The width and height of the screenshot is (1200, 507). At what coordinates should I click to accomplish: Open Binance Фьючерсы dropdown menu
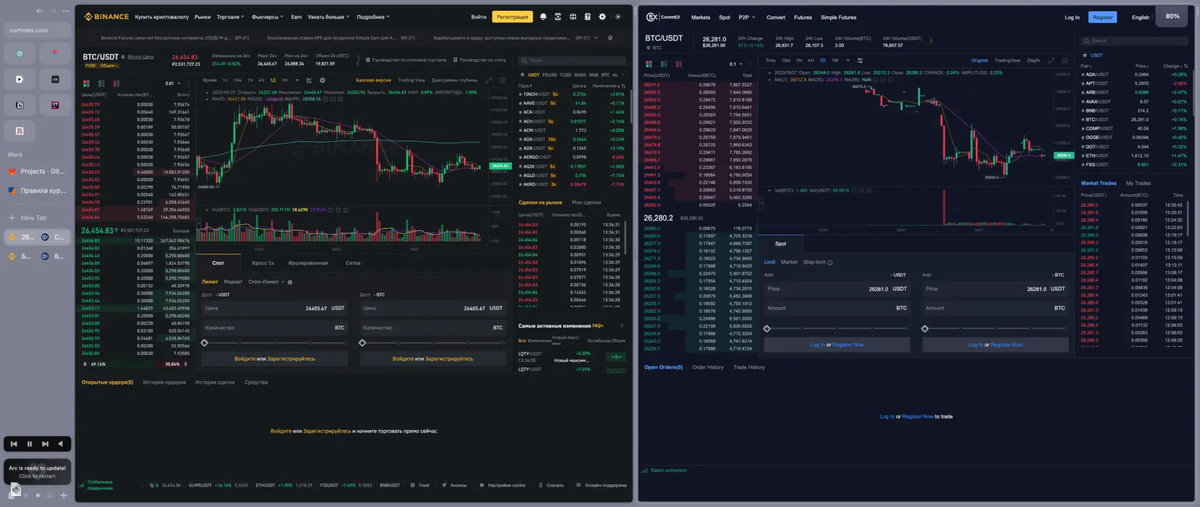point(267,17)
